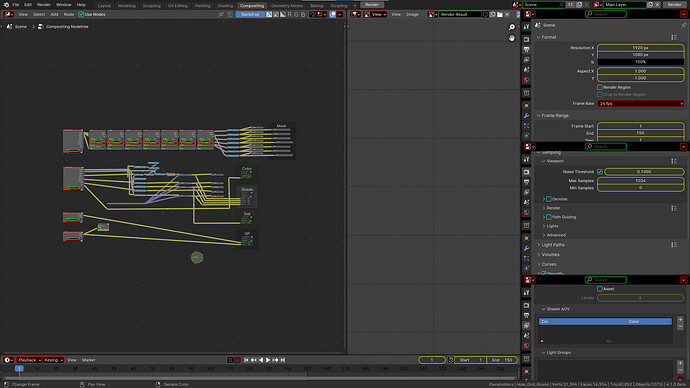Jump to first frame in timeline
This screenshot has width=690, height=388.
coord(246,360)
